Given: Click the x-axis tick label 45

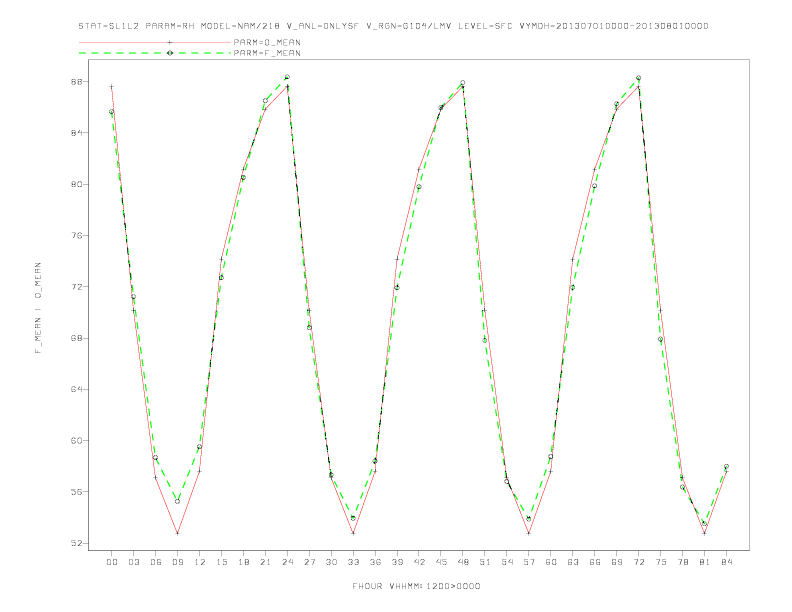Looking at the screenshot, I should click(441, 562).
